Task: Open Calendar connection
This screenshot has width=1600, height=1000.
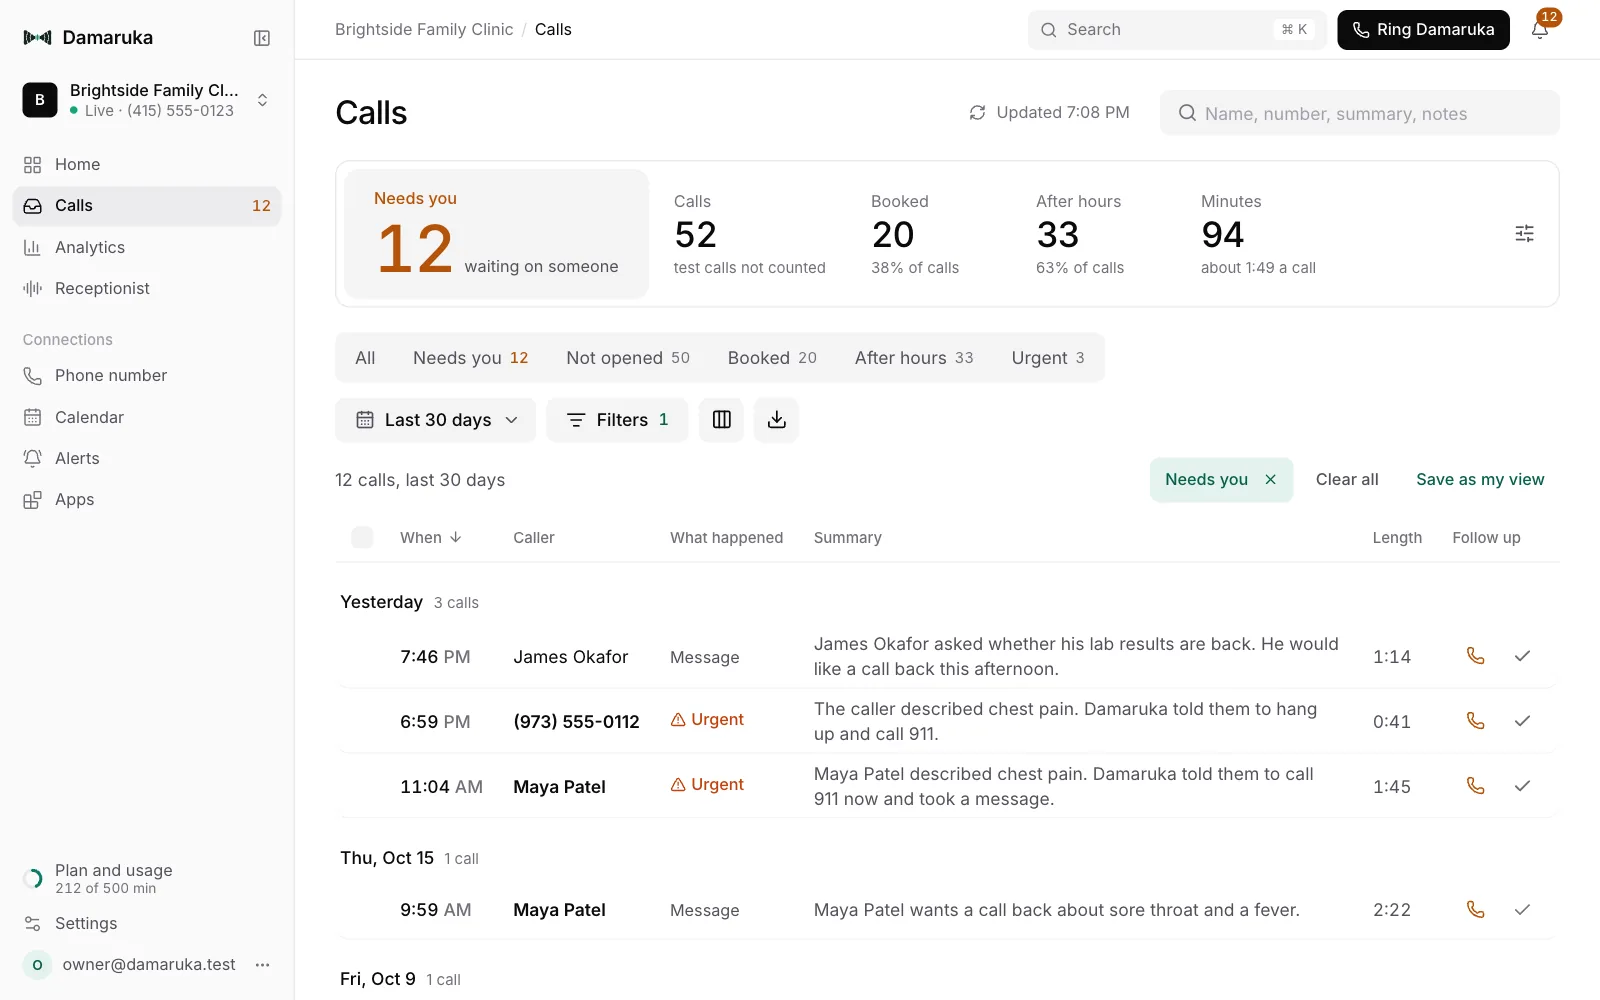Action: point(148,417)
